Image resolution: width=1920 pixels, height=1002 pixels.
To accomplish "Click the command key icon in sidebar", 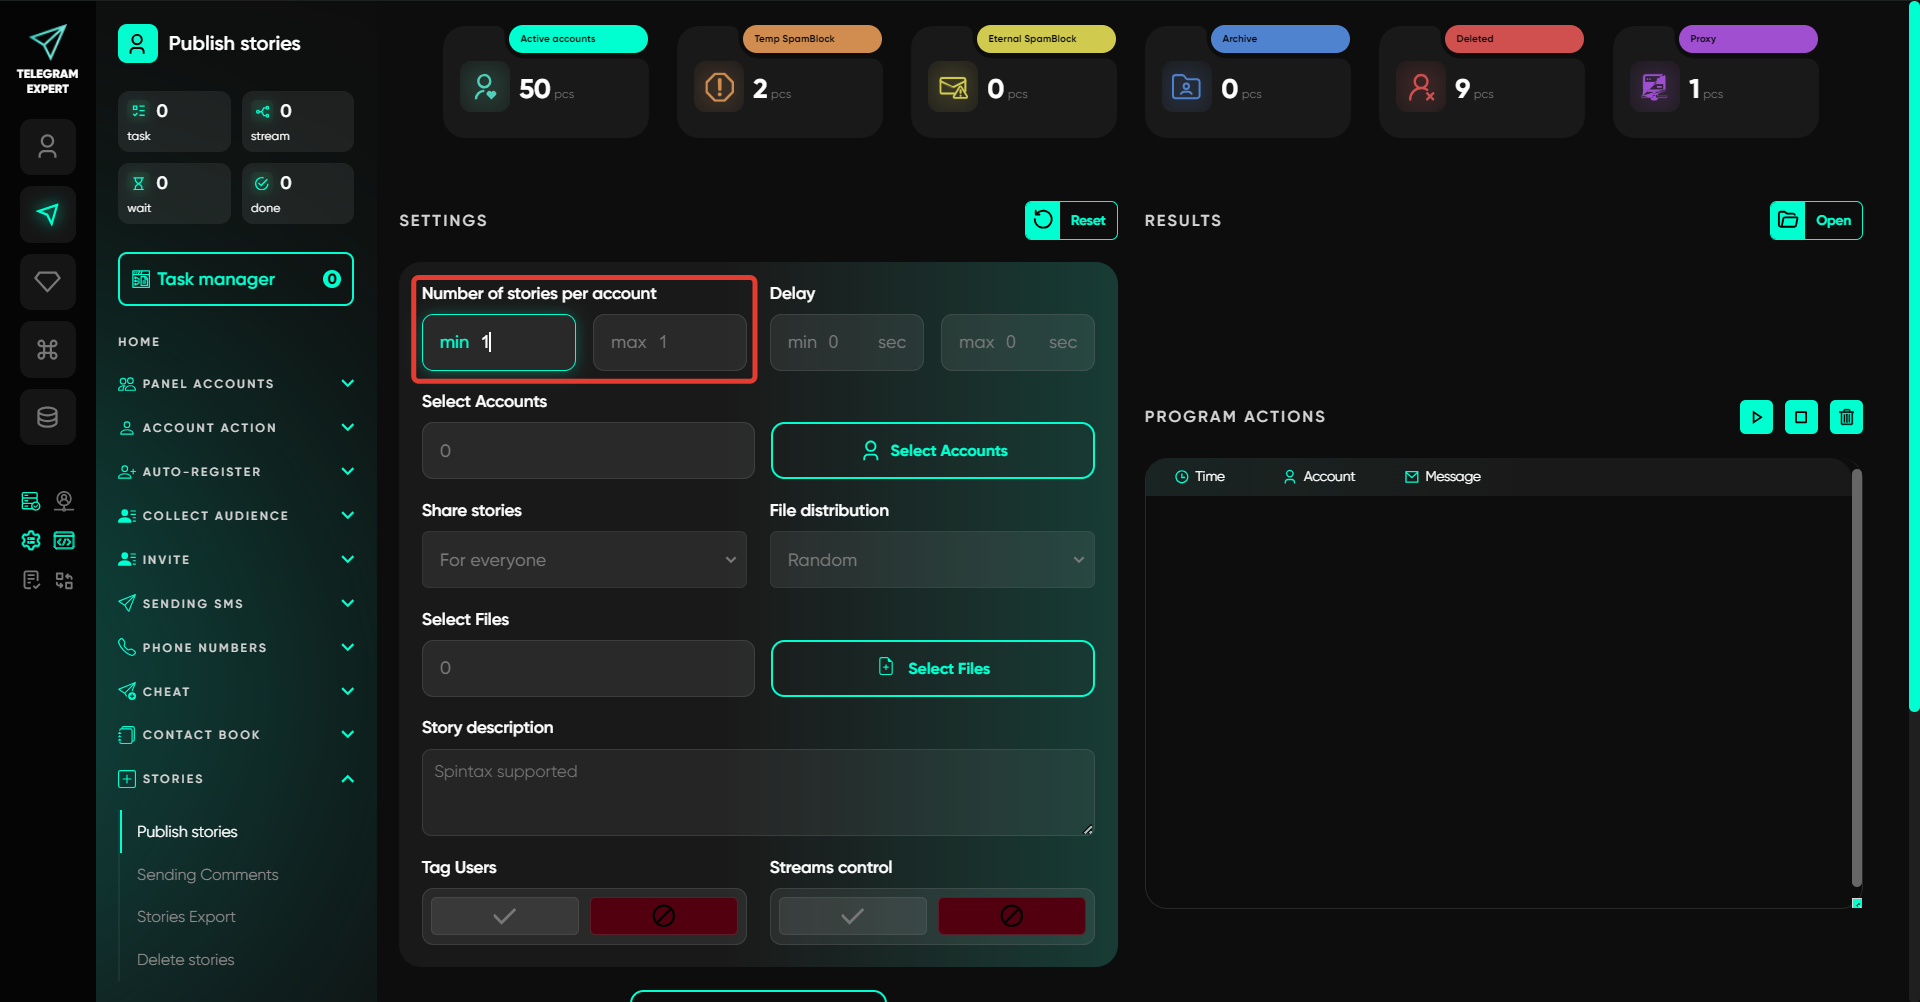I will click(x=48, y=349).
